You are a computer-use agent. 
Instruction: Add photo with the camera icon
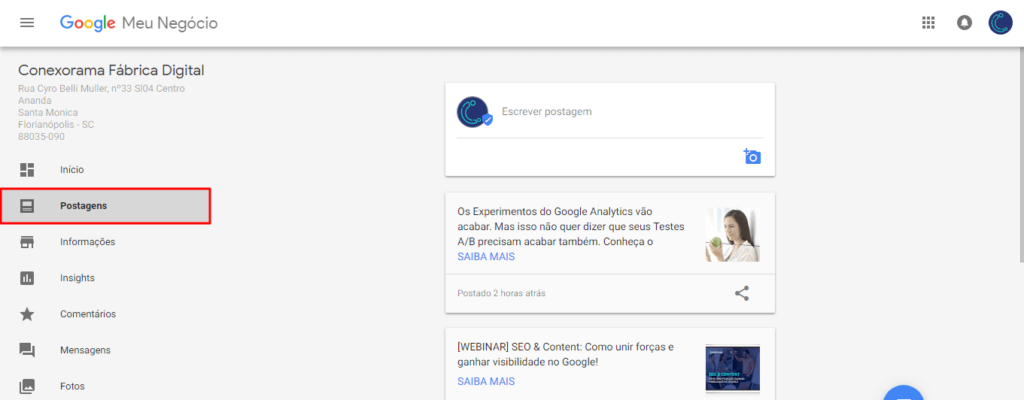(x=752, y=157)
